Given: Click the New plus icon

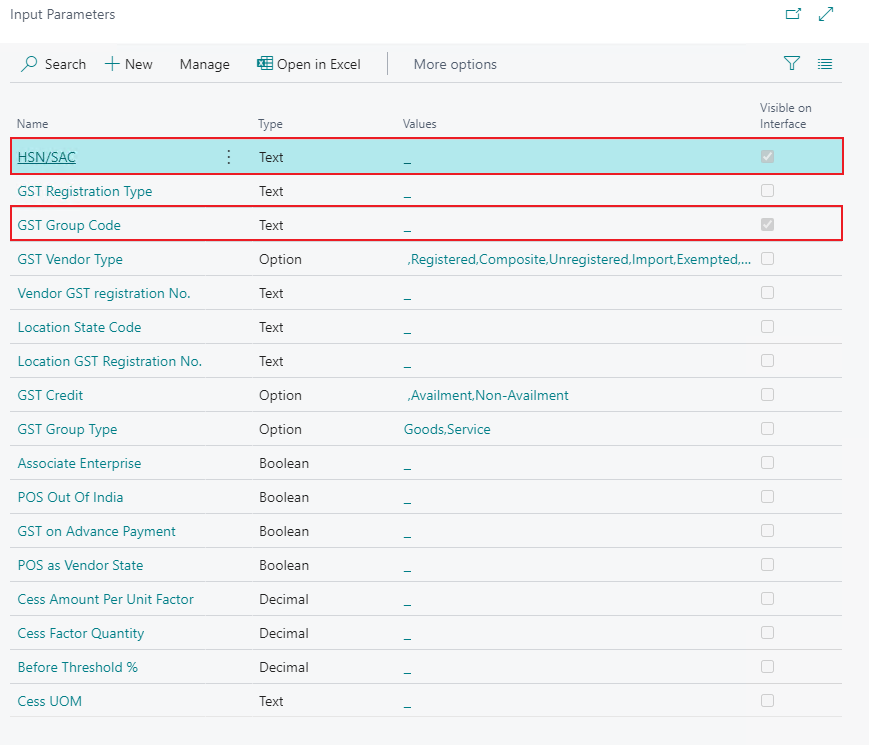Looking at the screenshot, I should point(112,64).
